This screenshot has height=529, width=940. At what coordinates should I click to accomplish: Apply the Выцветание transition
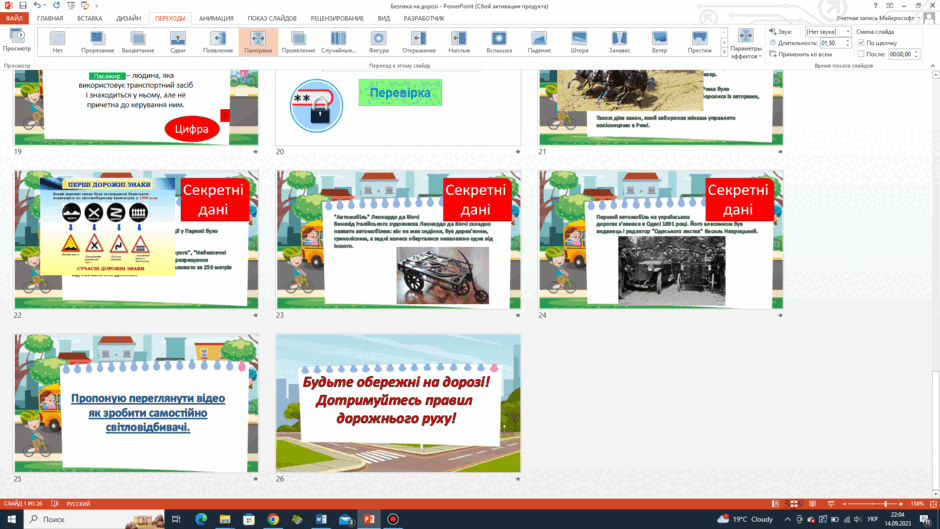pyautogui.click(x=137, y=42)
